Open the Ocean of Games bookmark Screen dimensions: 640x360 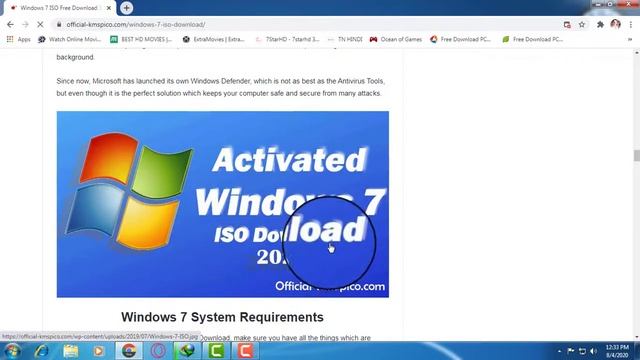(396, 39)
